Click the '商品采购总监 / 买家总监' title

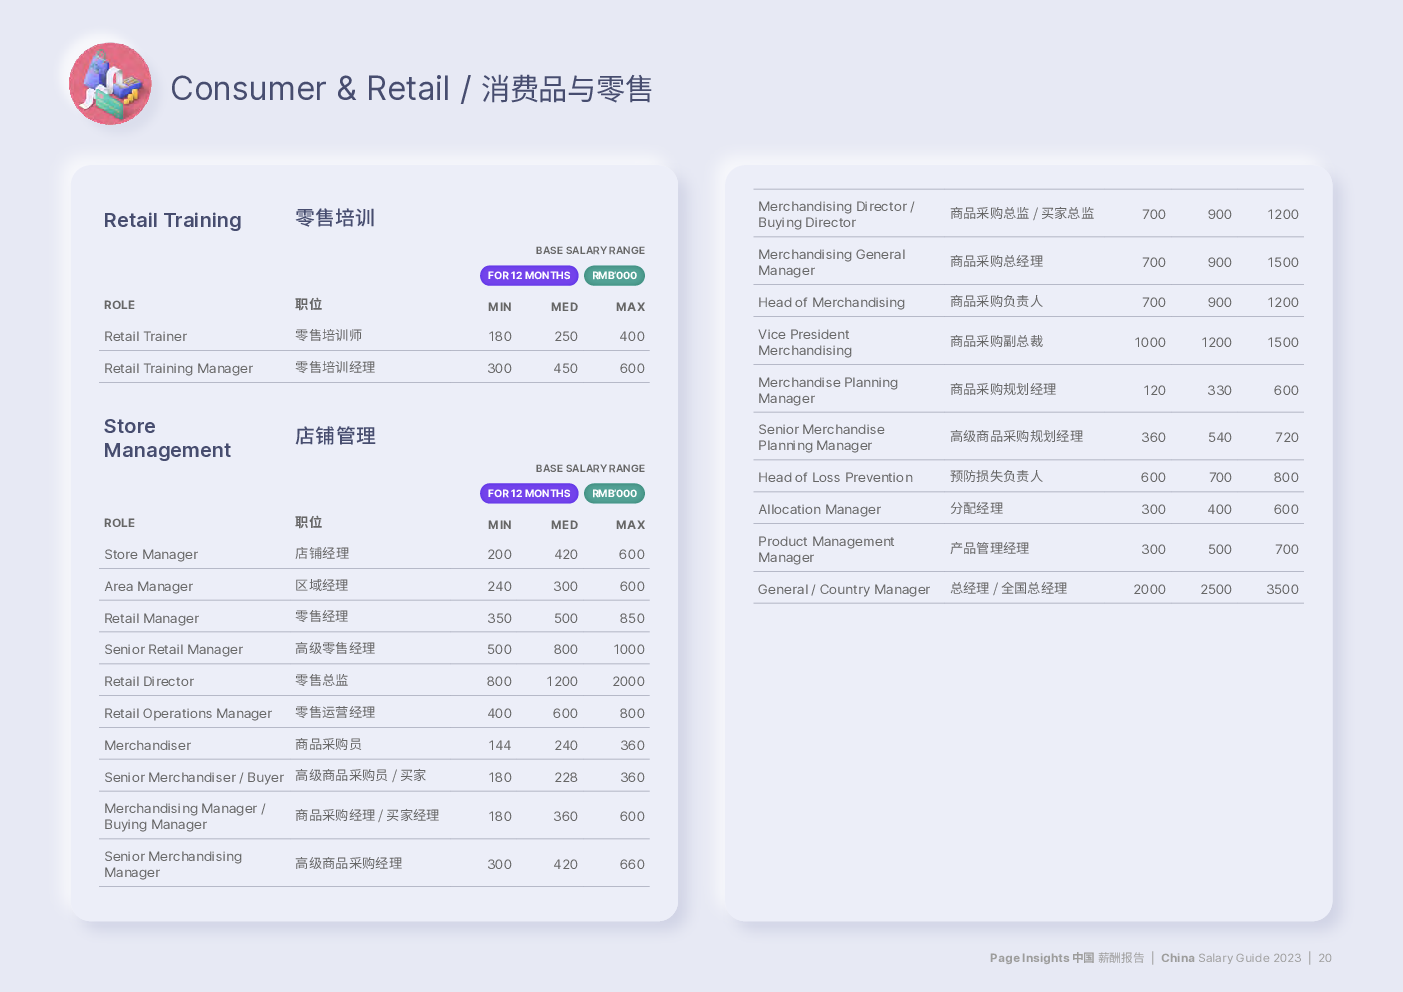point(1022,214)
